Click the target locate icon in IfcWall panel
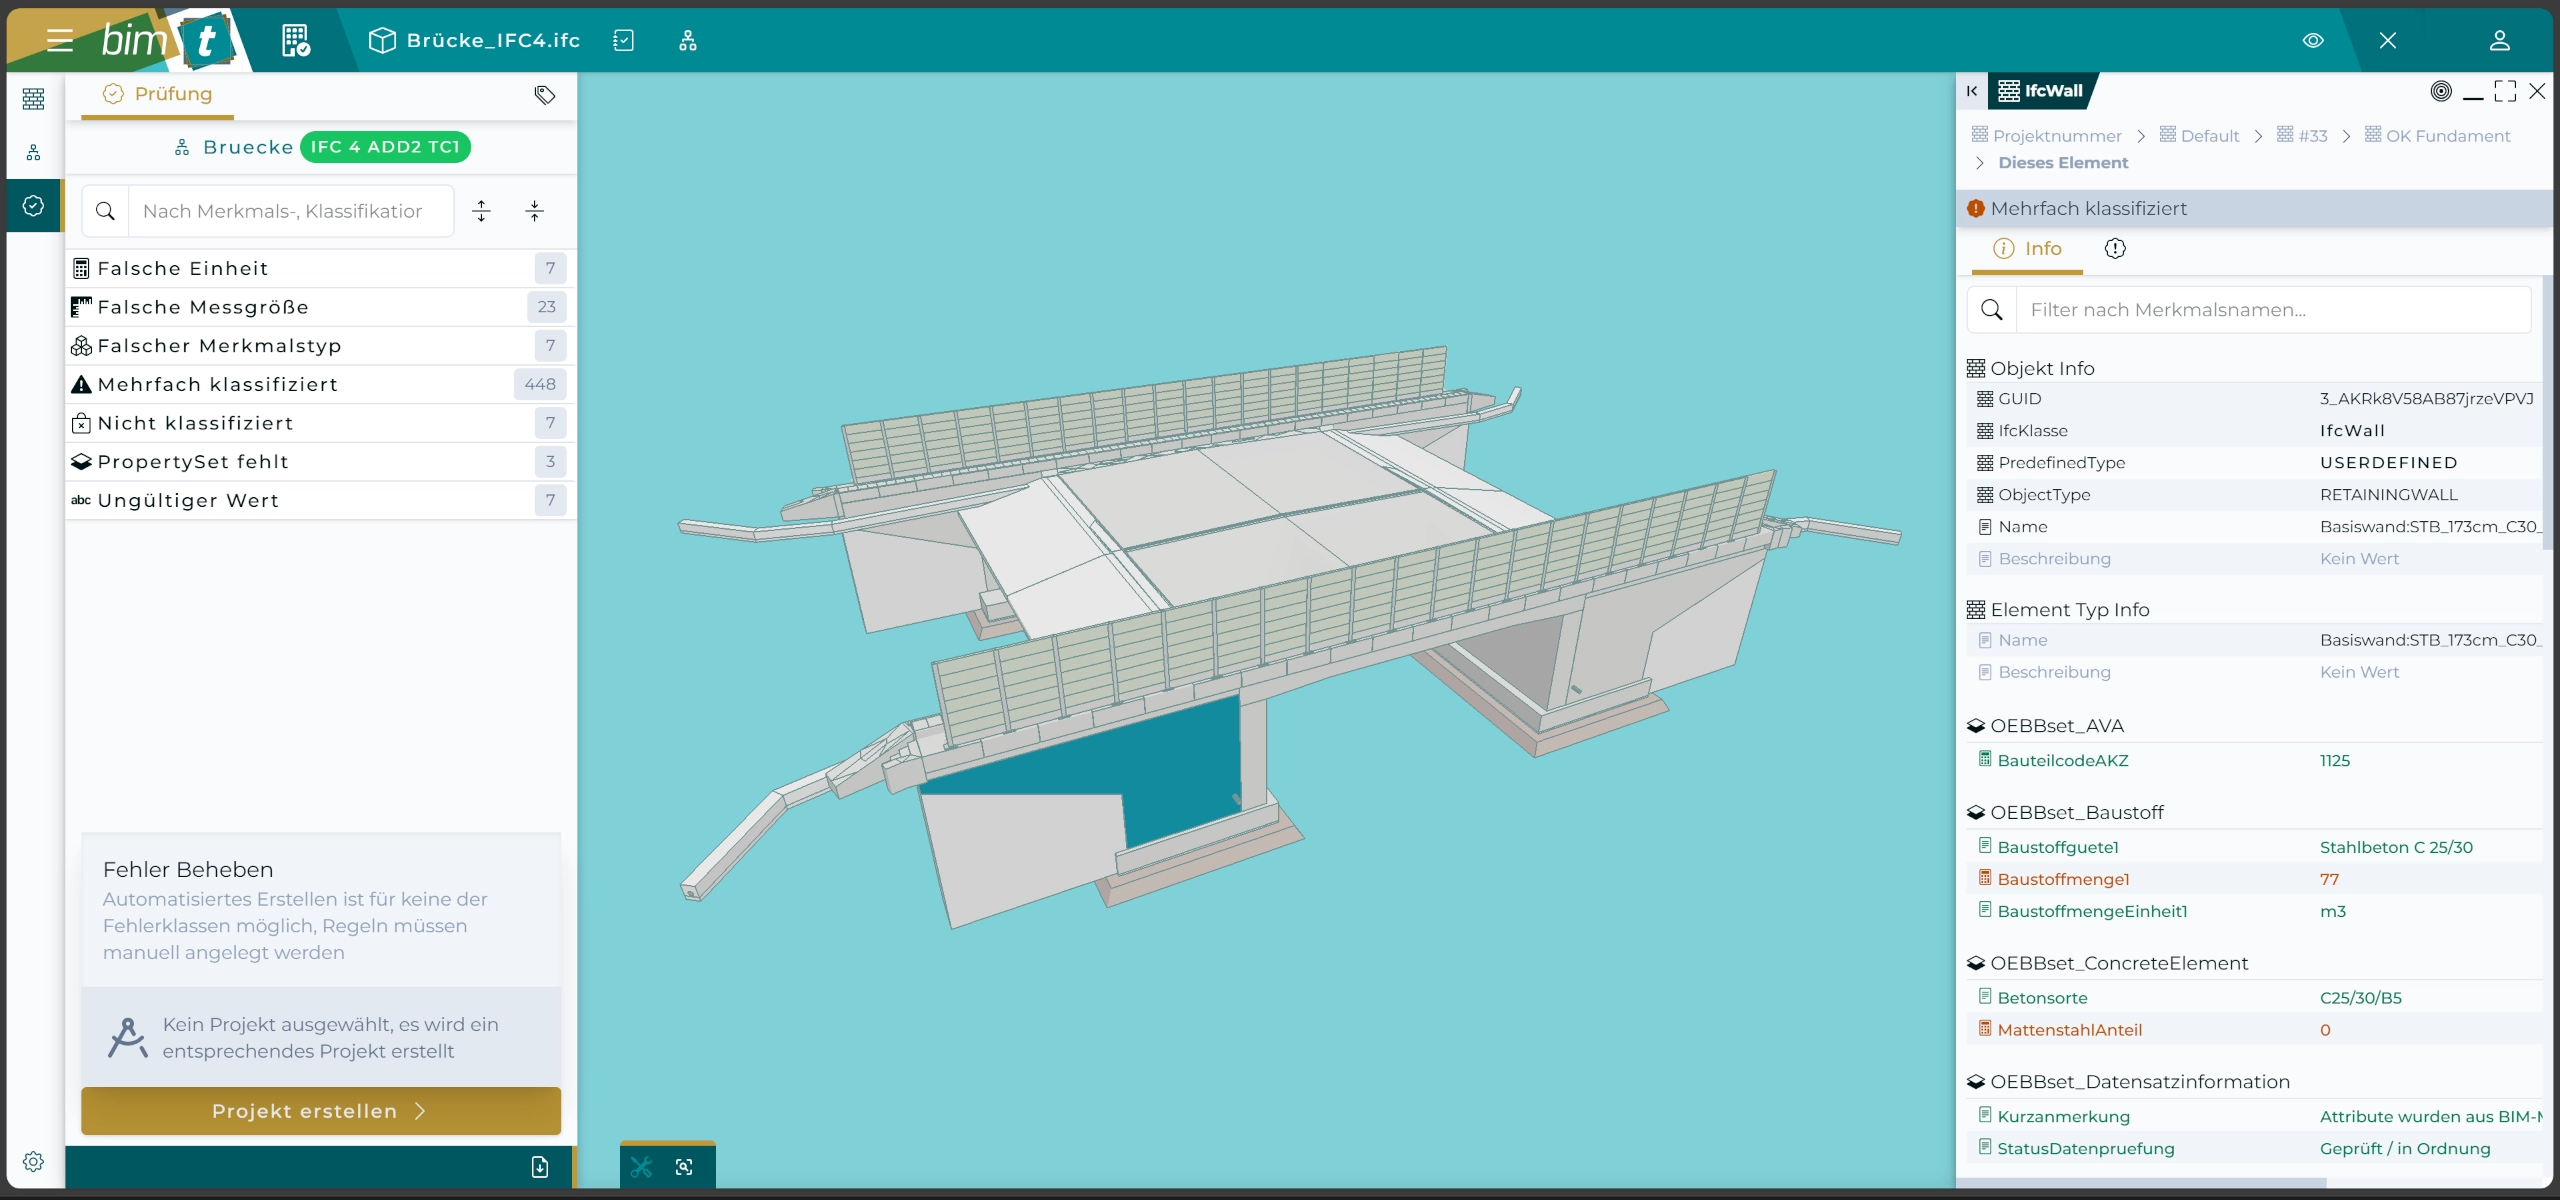The height and width of the screenshot is (1200, 2560). (x=2441, y=91)
